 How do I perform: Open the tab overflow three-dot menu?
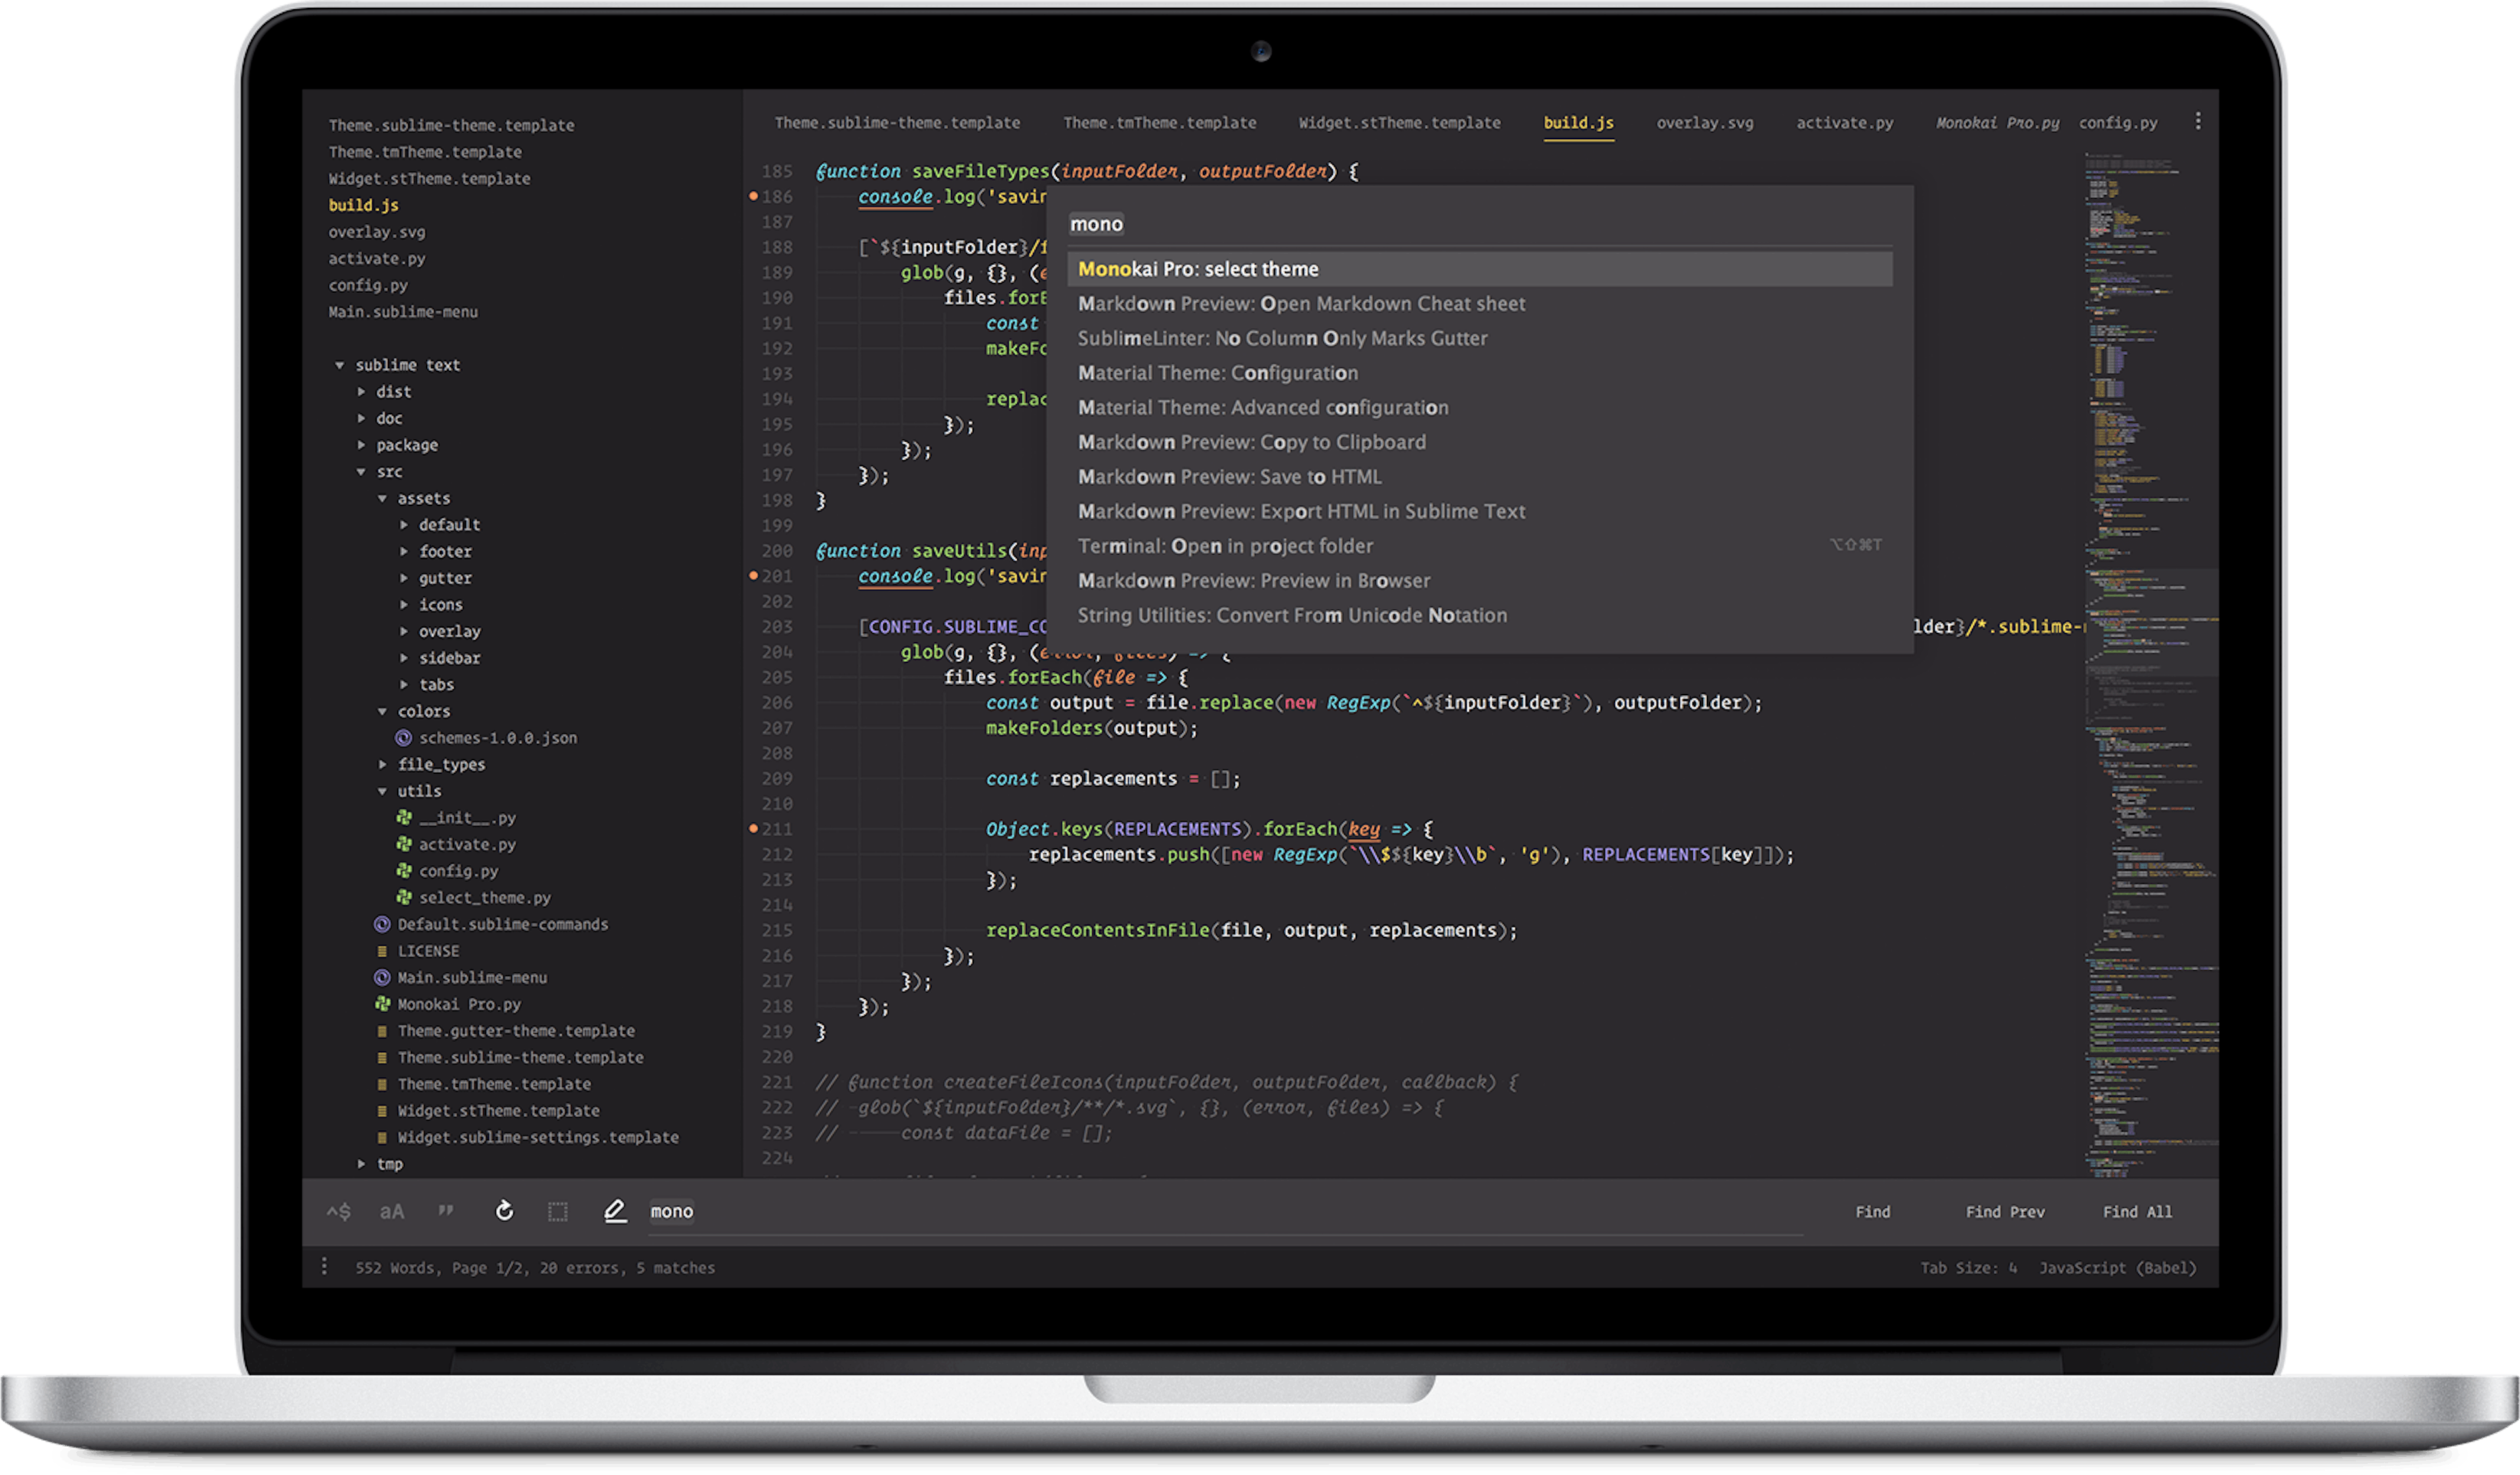click(2197, 121)
